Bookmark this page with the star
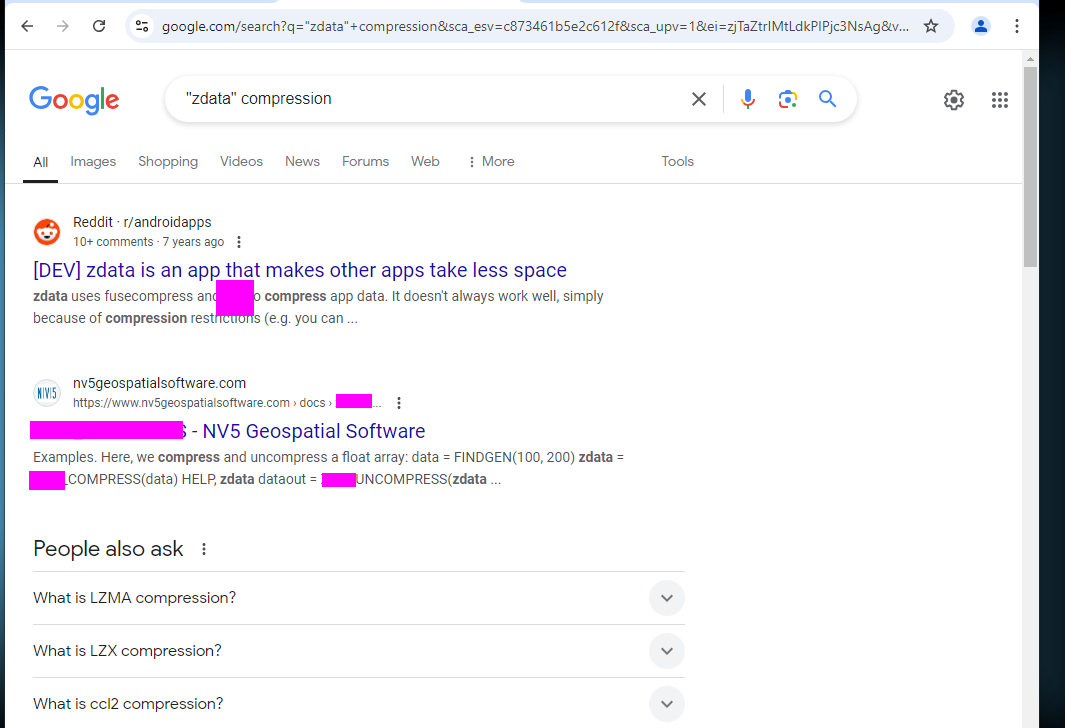1065x728 pixels. pyautogui.click(x=931, y=26)
